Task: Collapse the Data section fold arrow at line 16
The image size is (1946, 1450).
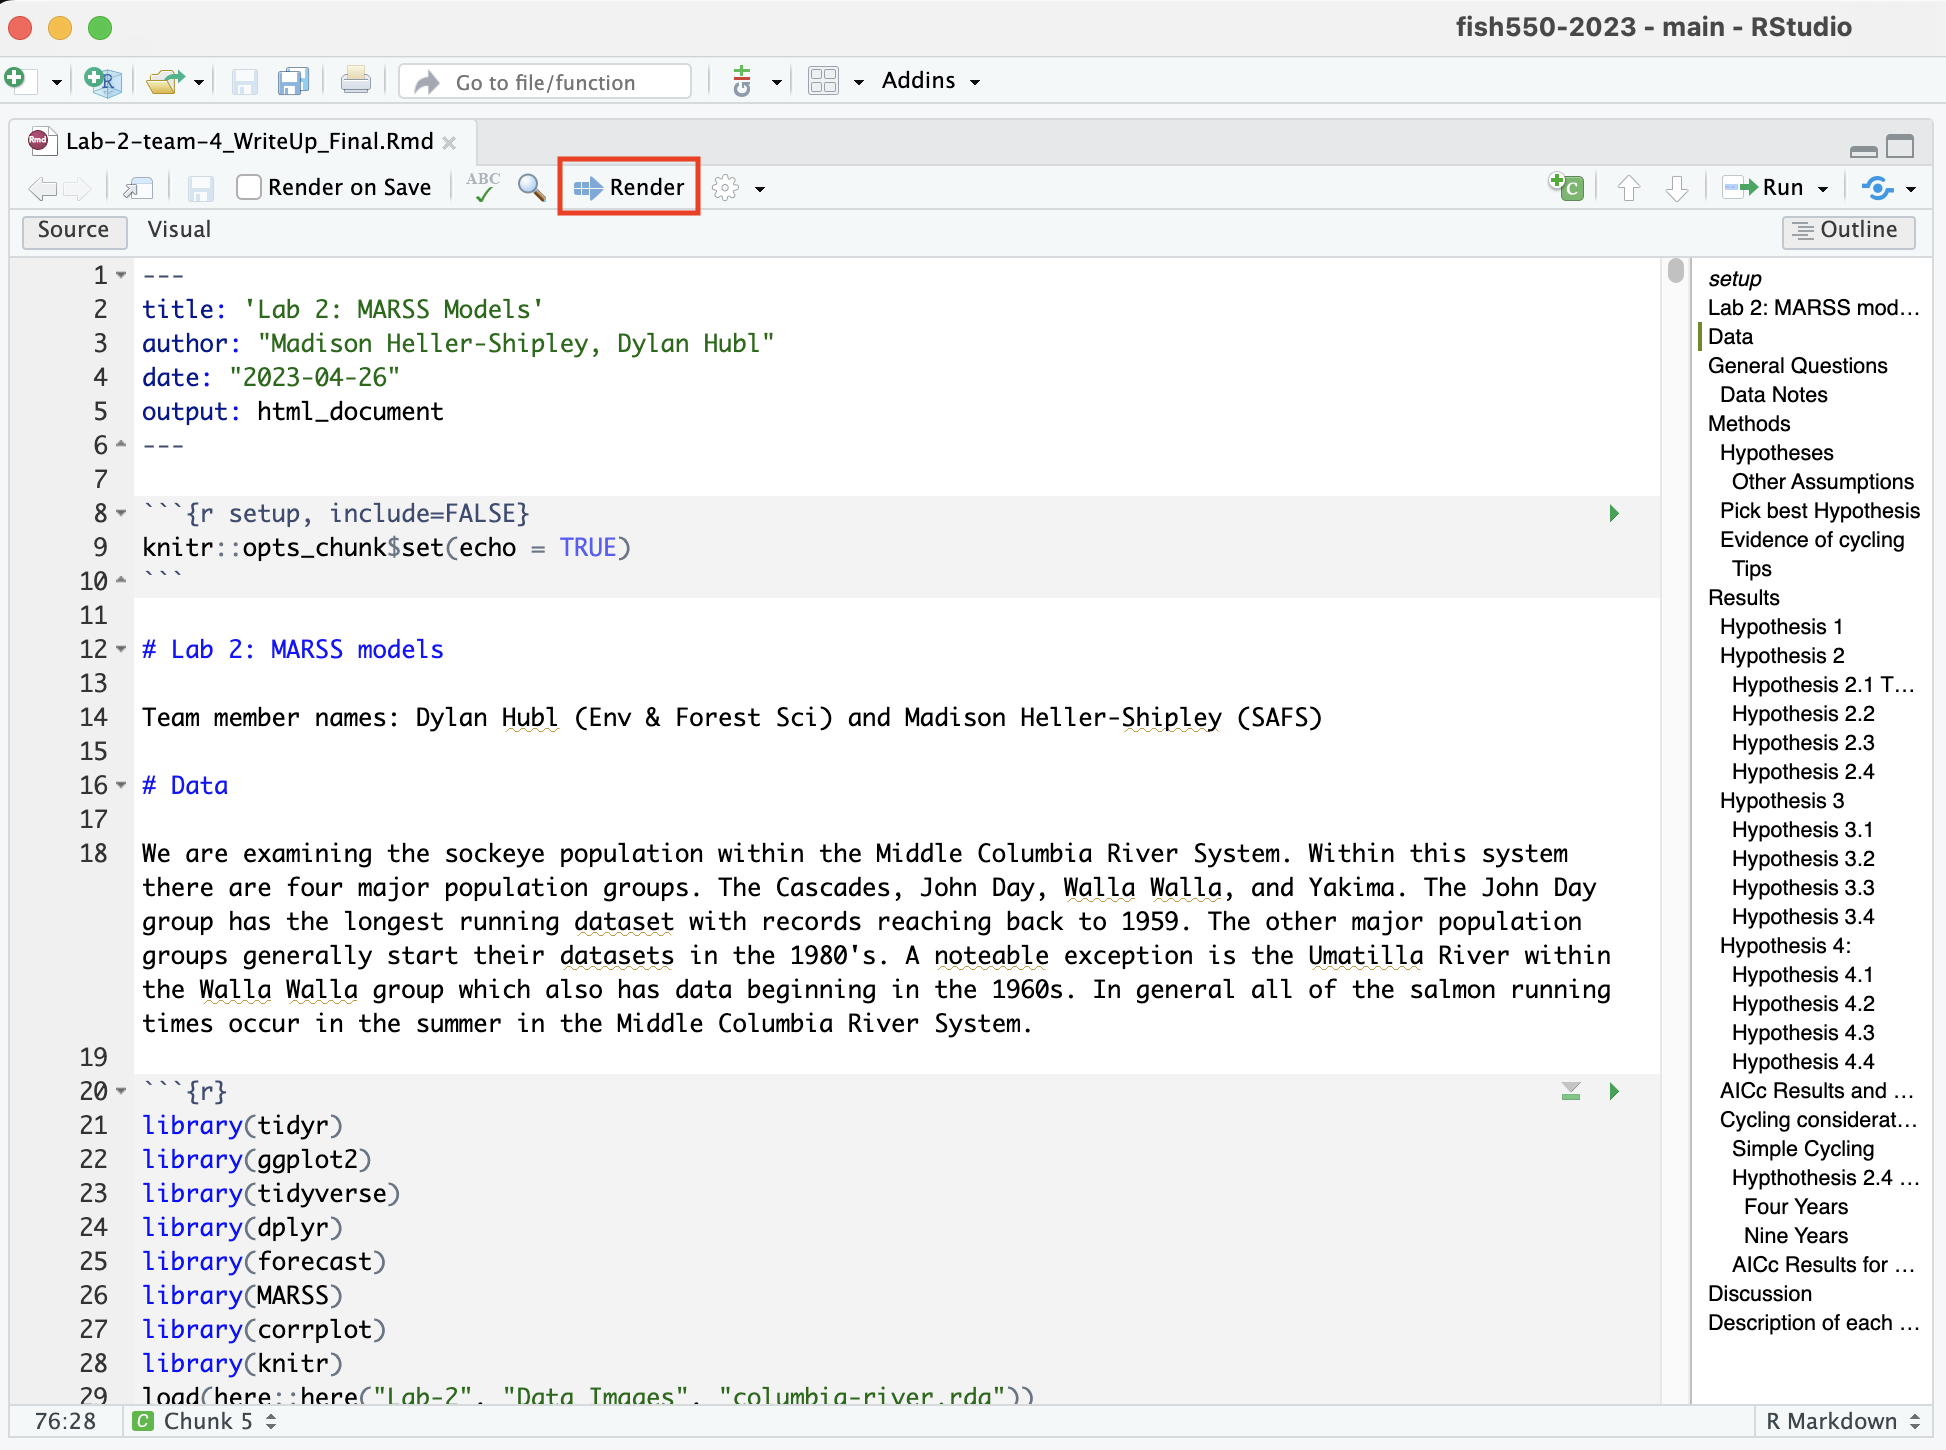Action: (x=121, y=786)
